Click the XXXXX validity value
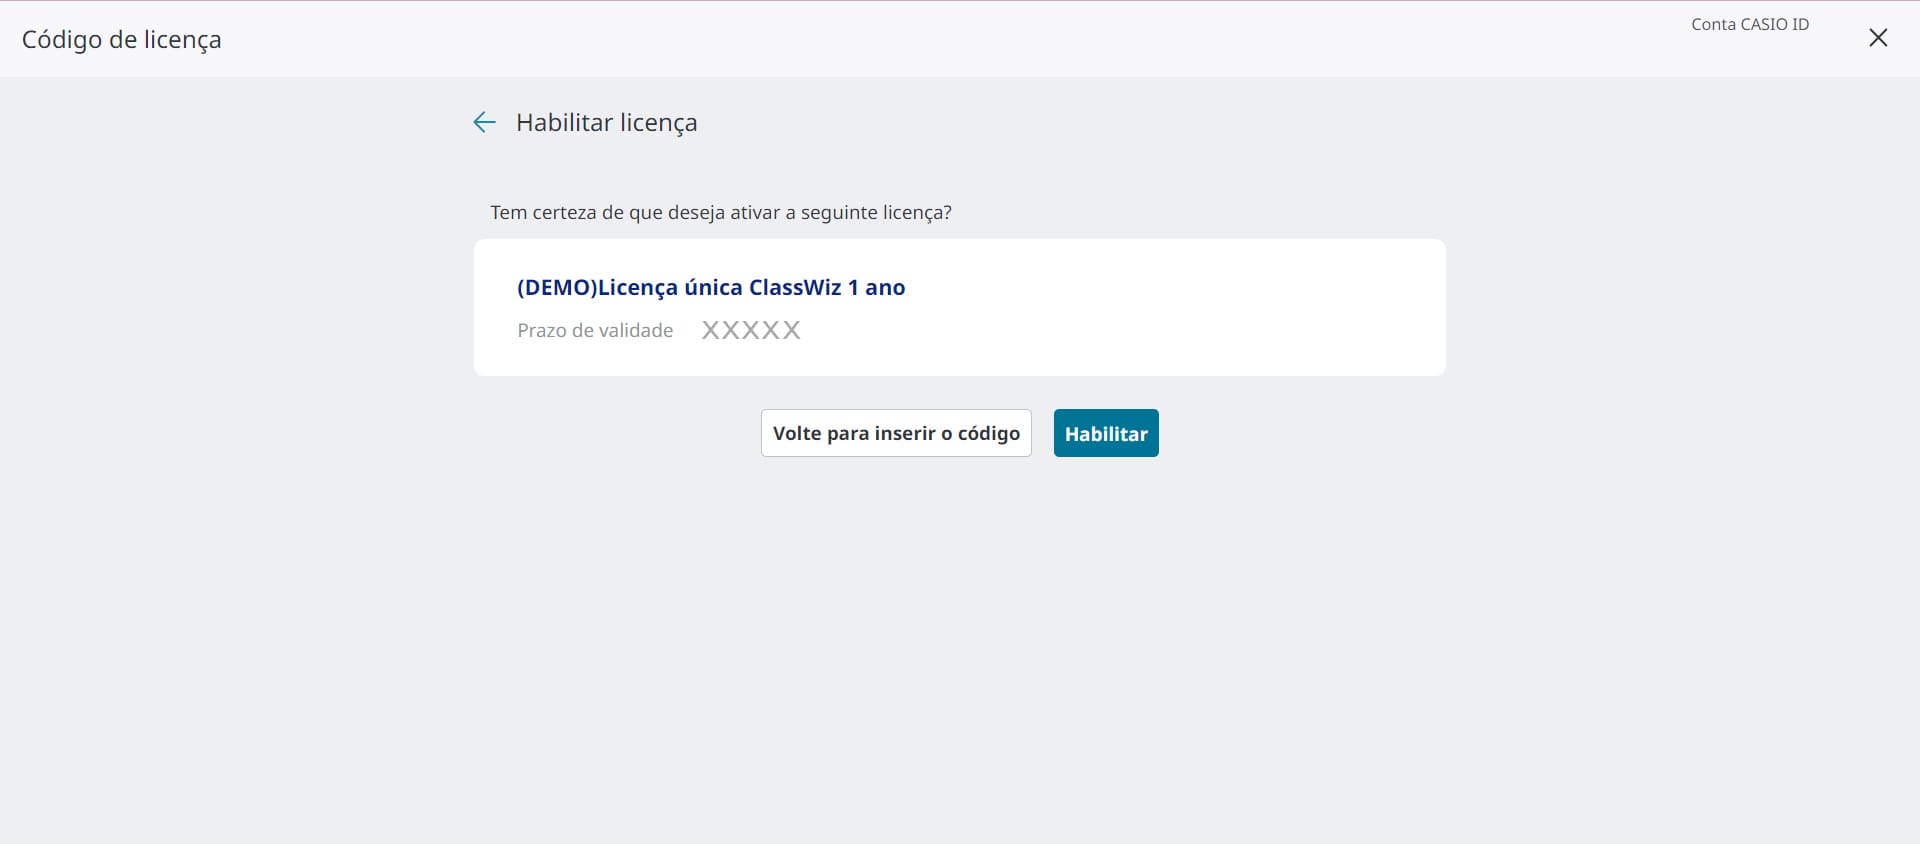The width and height of the screenshot is (1920, 844). click(x=751, y=330)
